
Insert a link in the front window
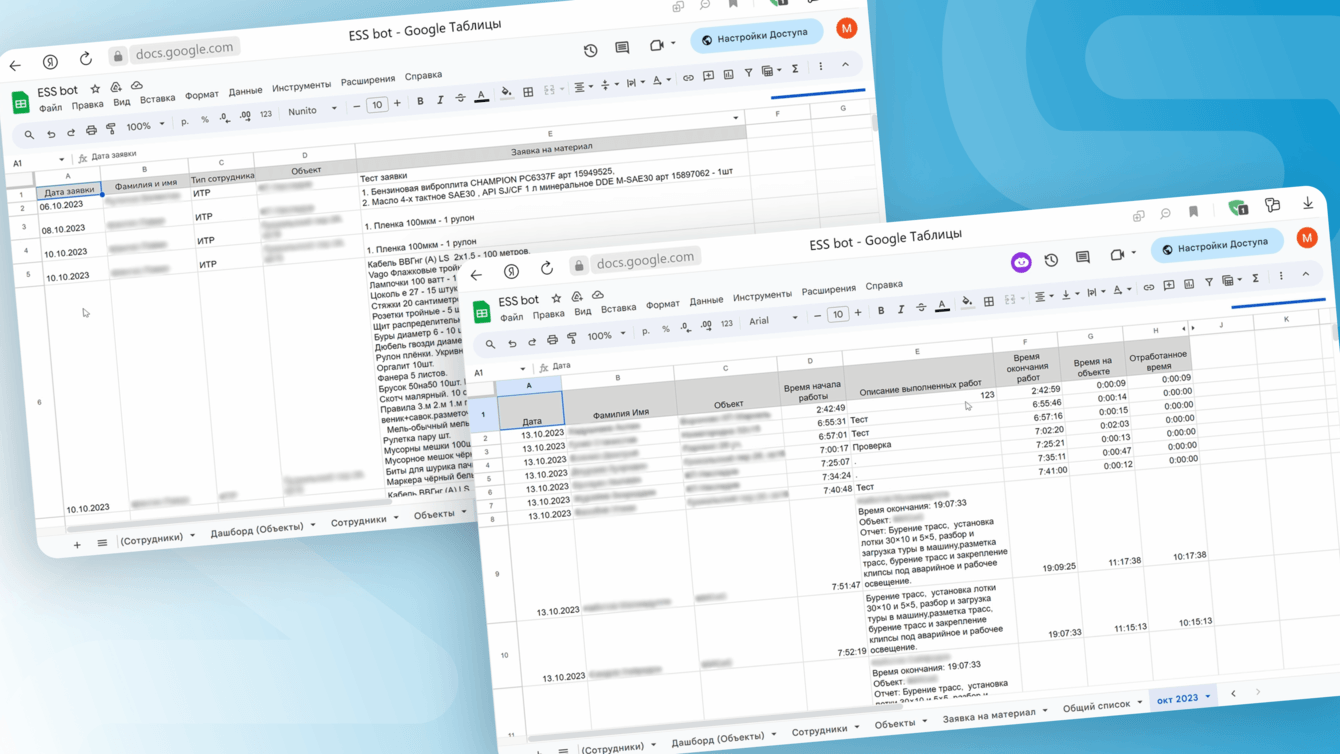pyautogui.click(x=1148, y=288)
